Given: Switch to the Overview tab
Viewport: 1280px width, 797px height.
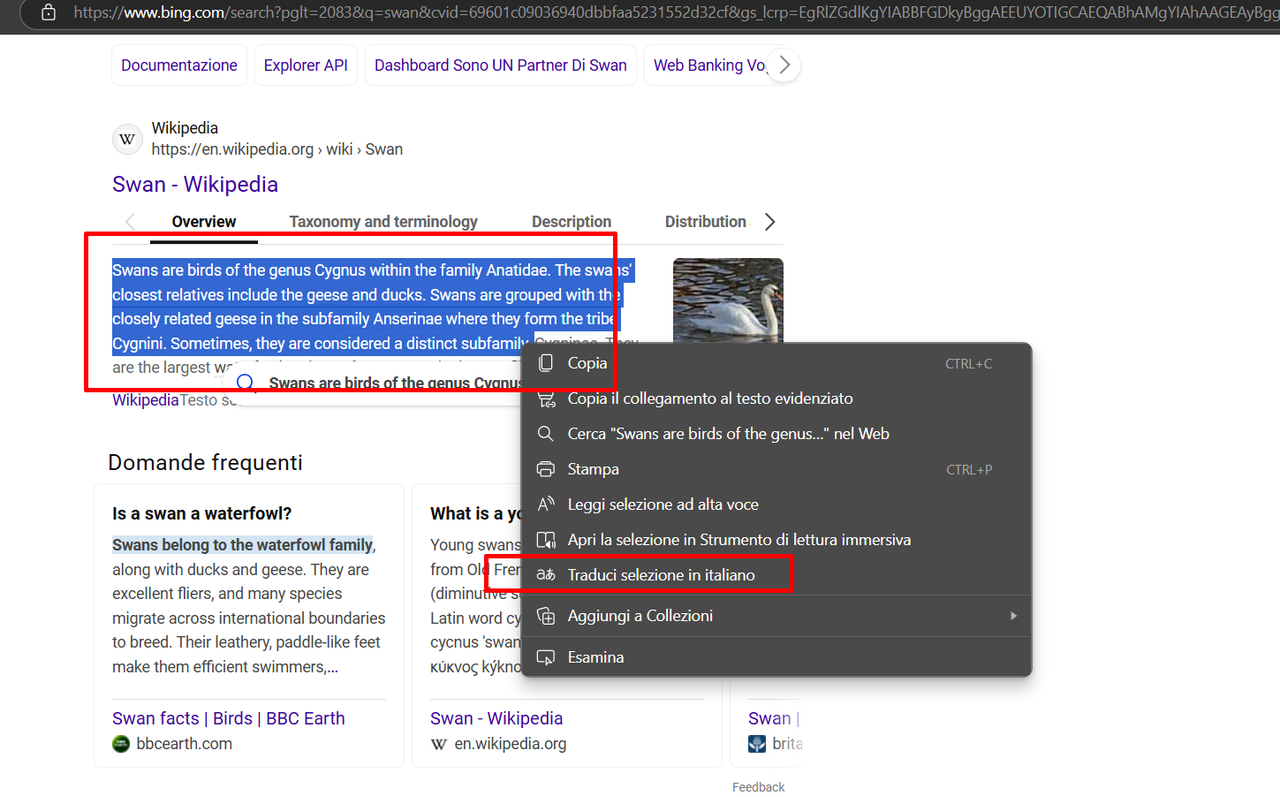Looking at the screenshot, I should pos(204,222).
